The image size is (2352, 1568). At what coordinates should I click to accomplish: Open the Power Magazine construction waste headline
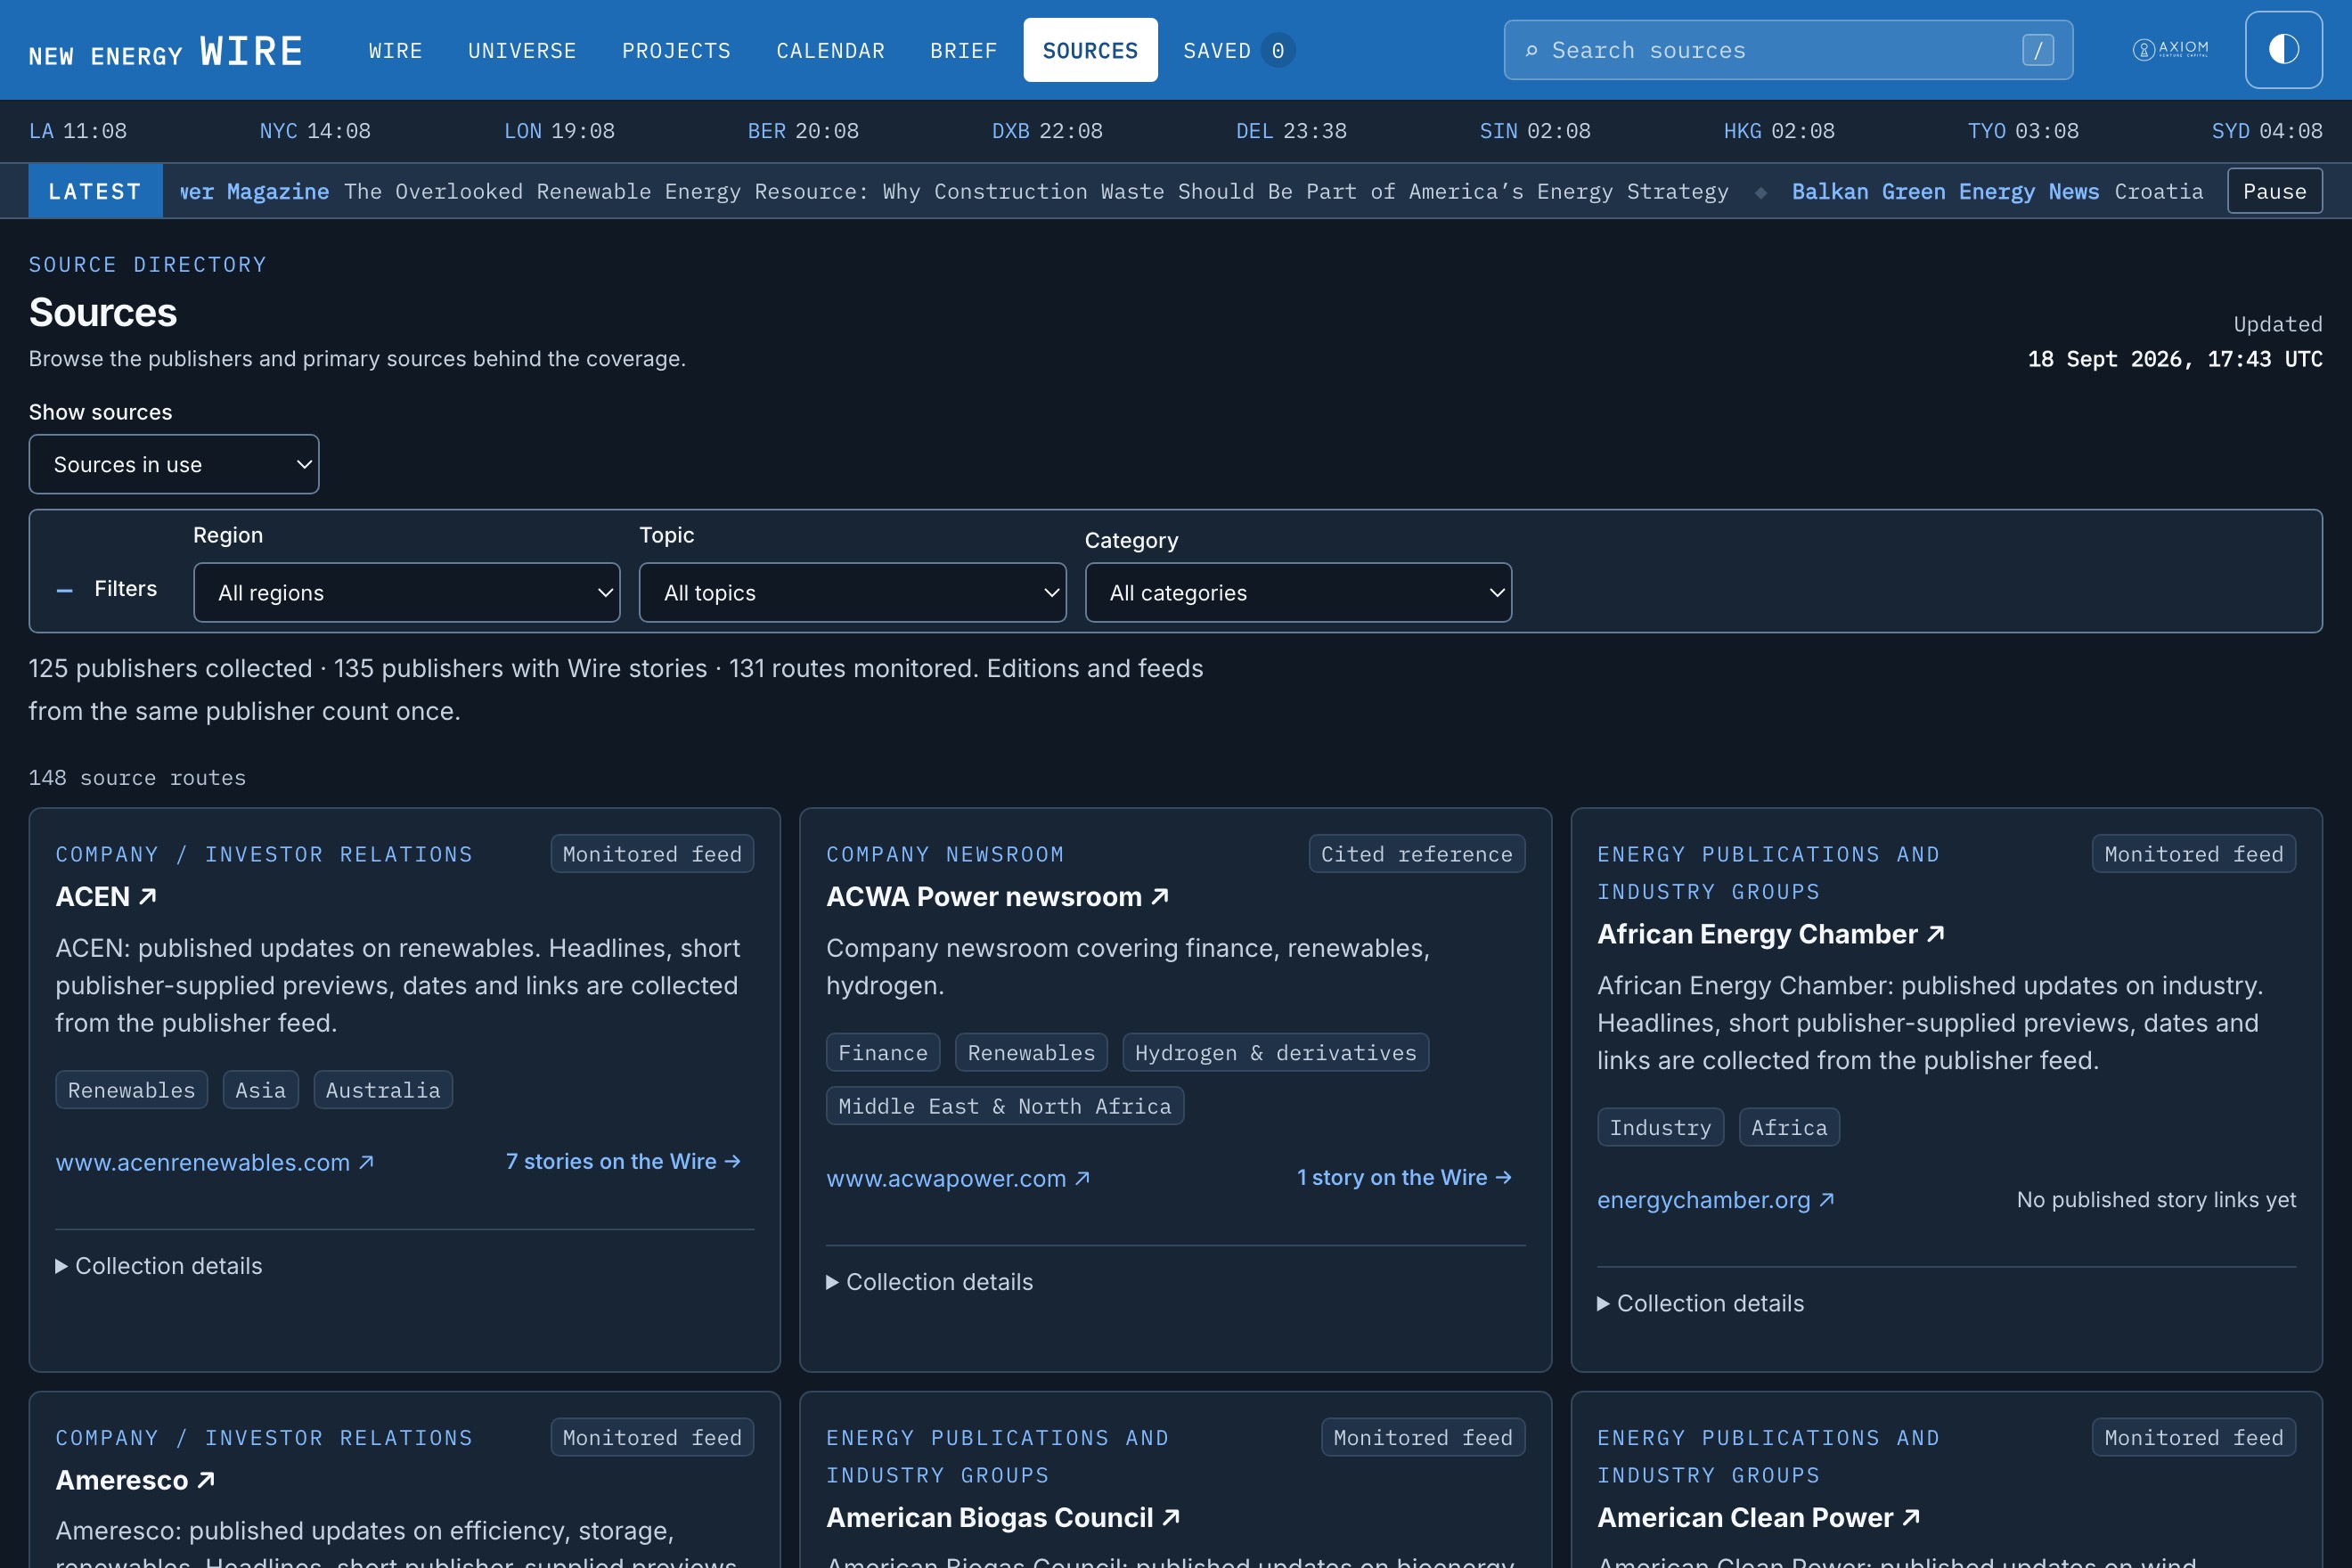tap(954, 191)
